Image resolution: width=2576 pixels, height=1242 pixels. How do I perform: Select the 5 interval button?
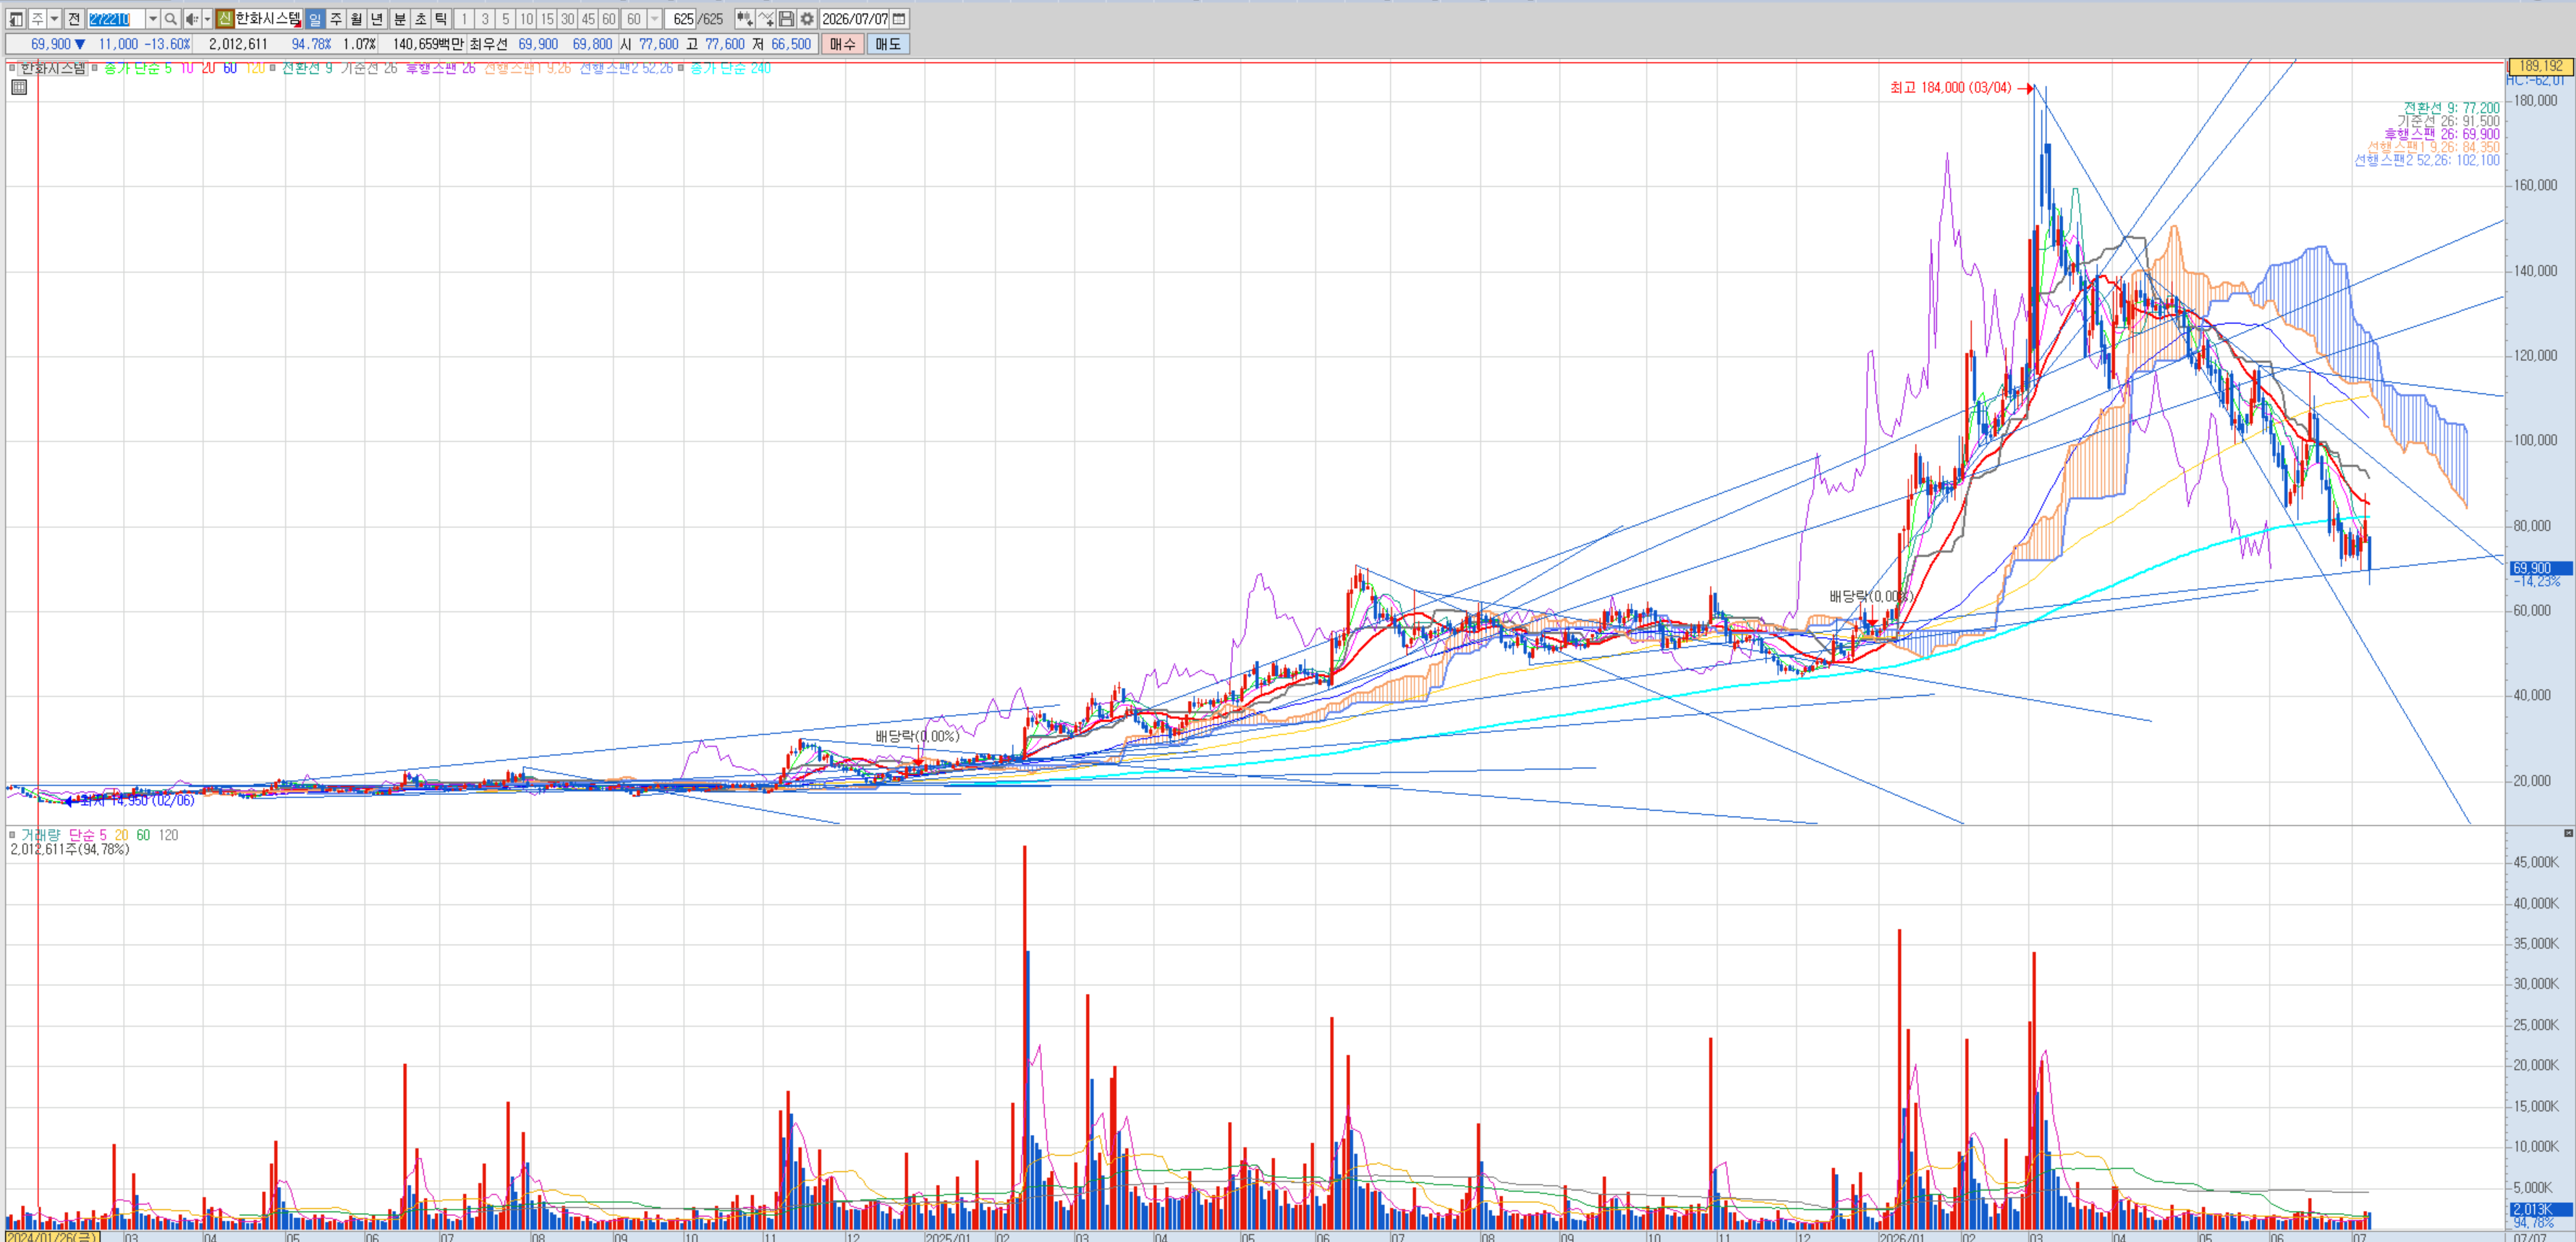tap(506, 19)
